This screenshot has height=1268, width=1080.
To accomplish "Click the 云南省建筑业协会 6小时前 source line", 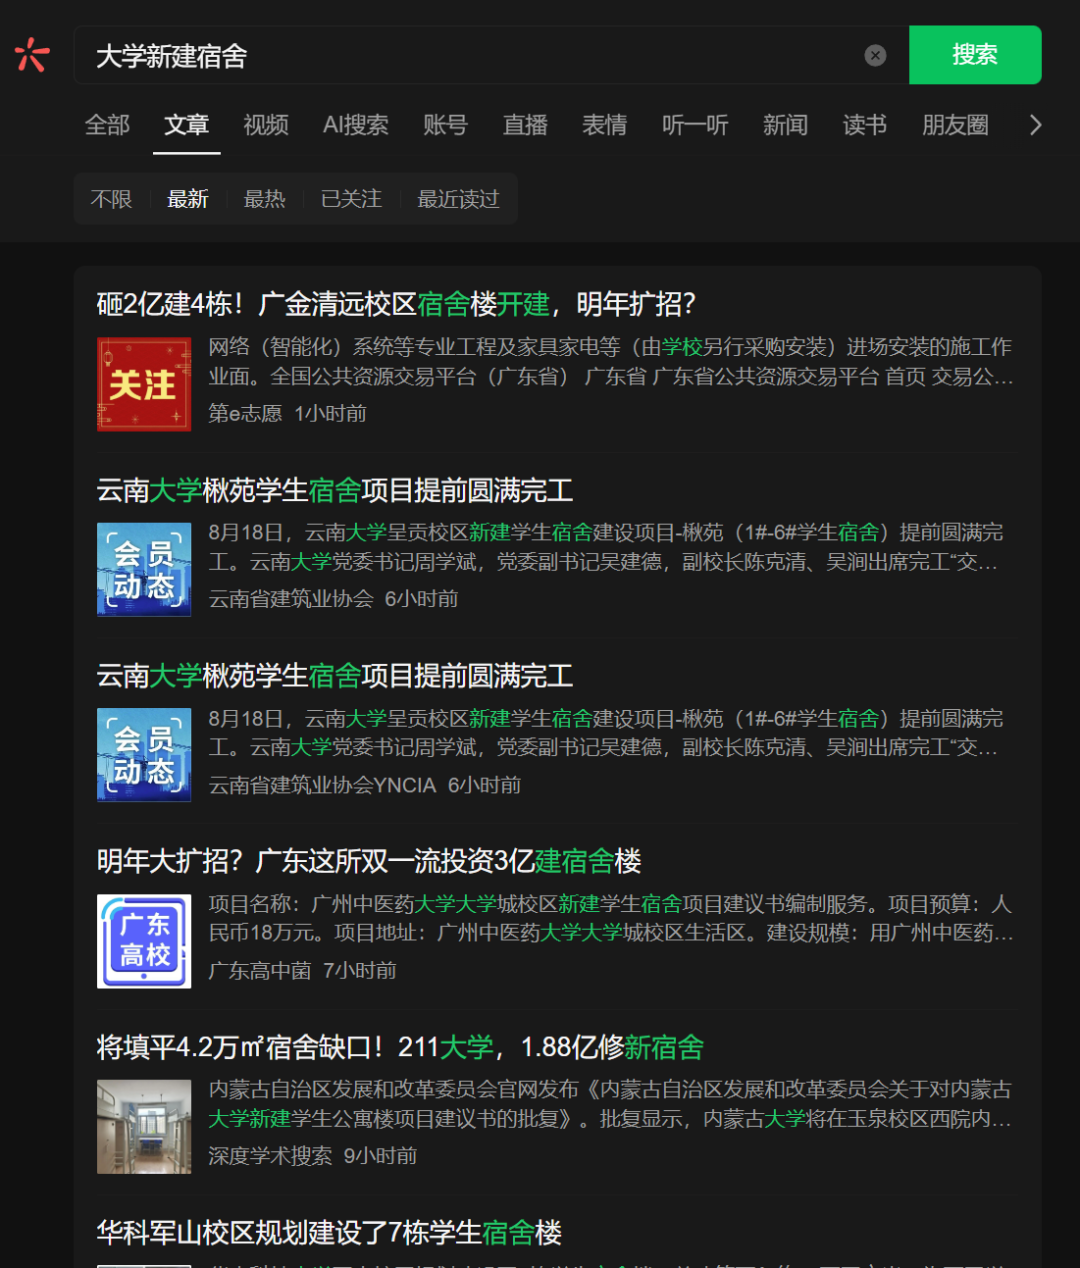I will [333, 599].
